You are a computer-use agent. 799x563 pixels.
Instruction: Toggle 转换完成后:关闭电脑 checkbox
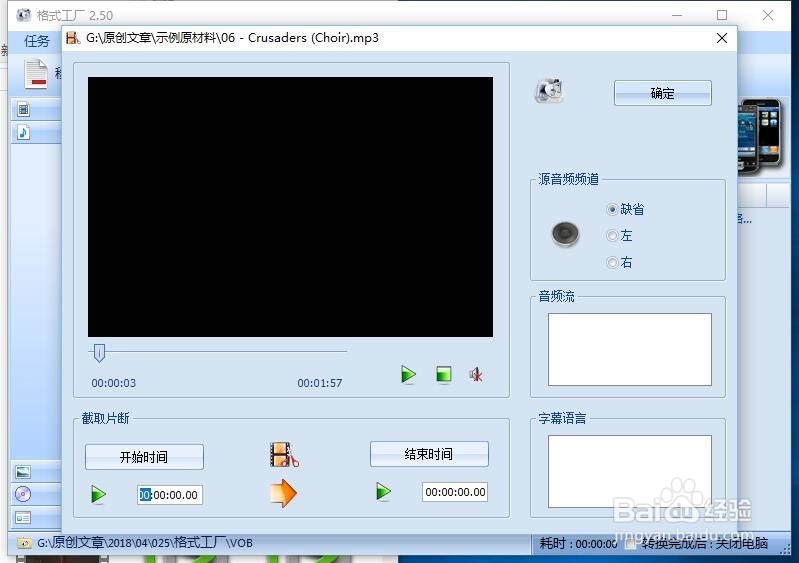coord(631,544)
